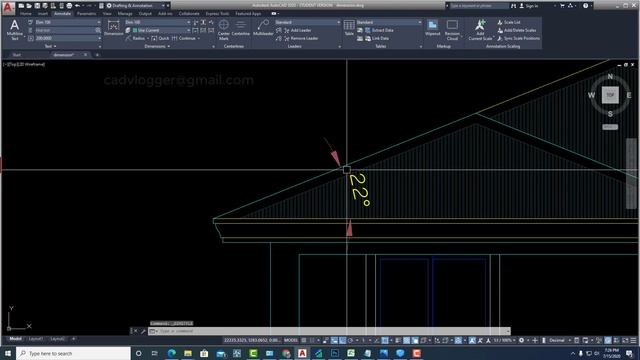The image size is (640, 360).
Task: Switch to the Manage ribbon tab
Action: [x=125, y=13]
